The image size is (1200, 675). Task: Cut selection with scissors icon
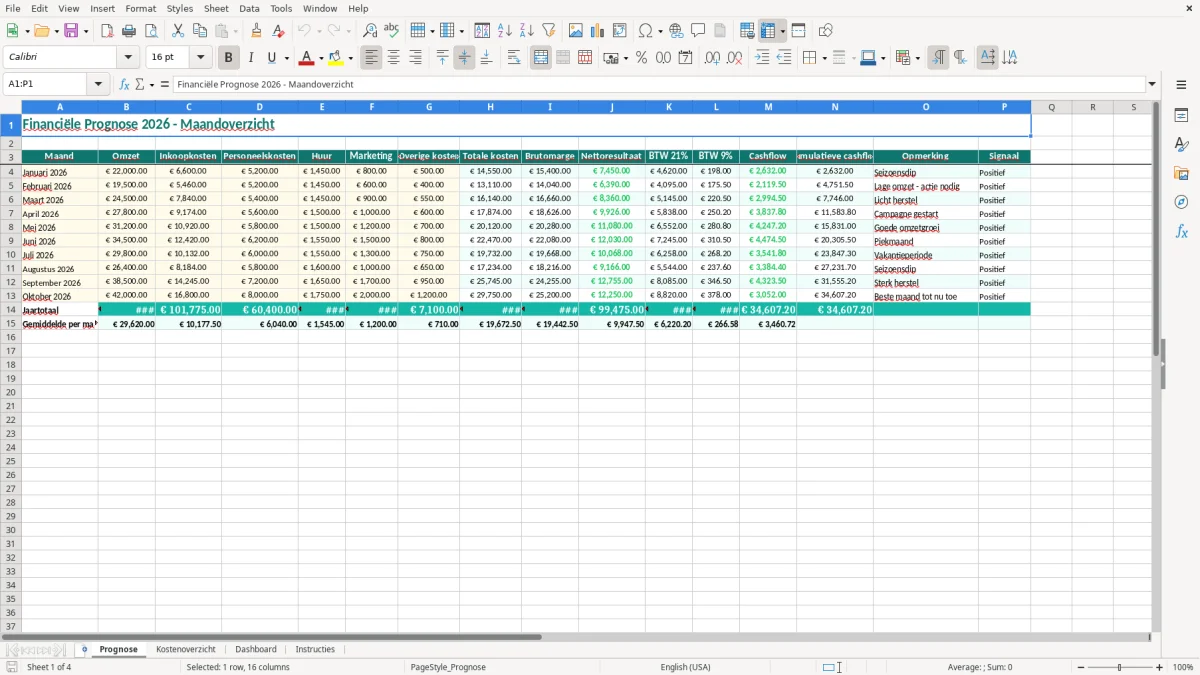point(177,31)
